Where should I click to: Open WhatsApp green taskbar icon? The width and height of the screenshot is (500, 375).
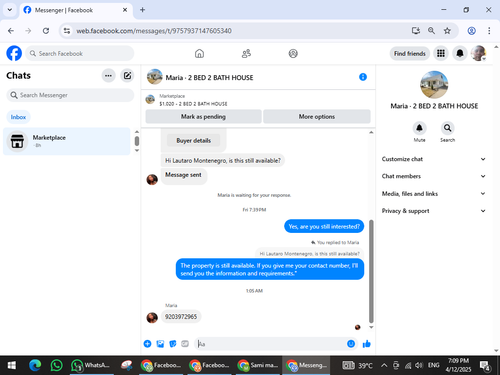coord(57,365)
